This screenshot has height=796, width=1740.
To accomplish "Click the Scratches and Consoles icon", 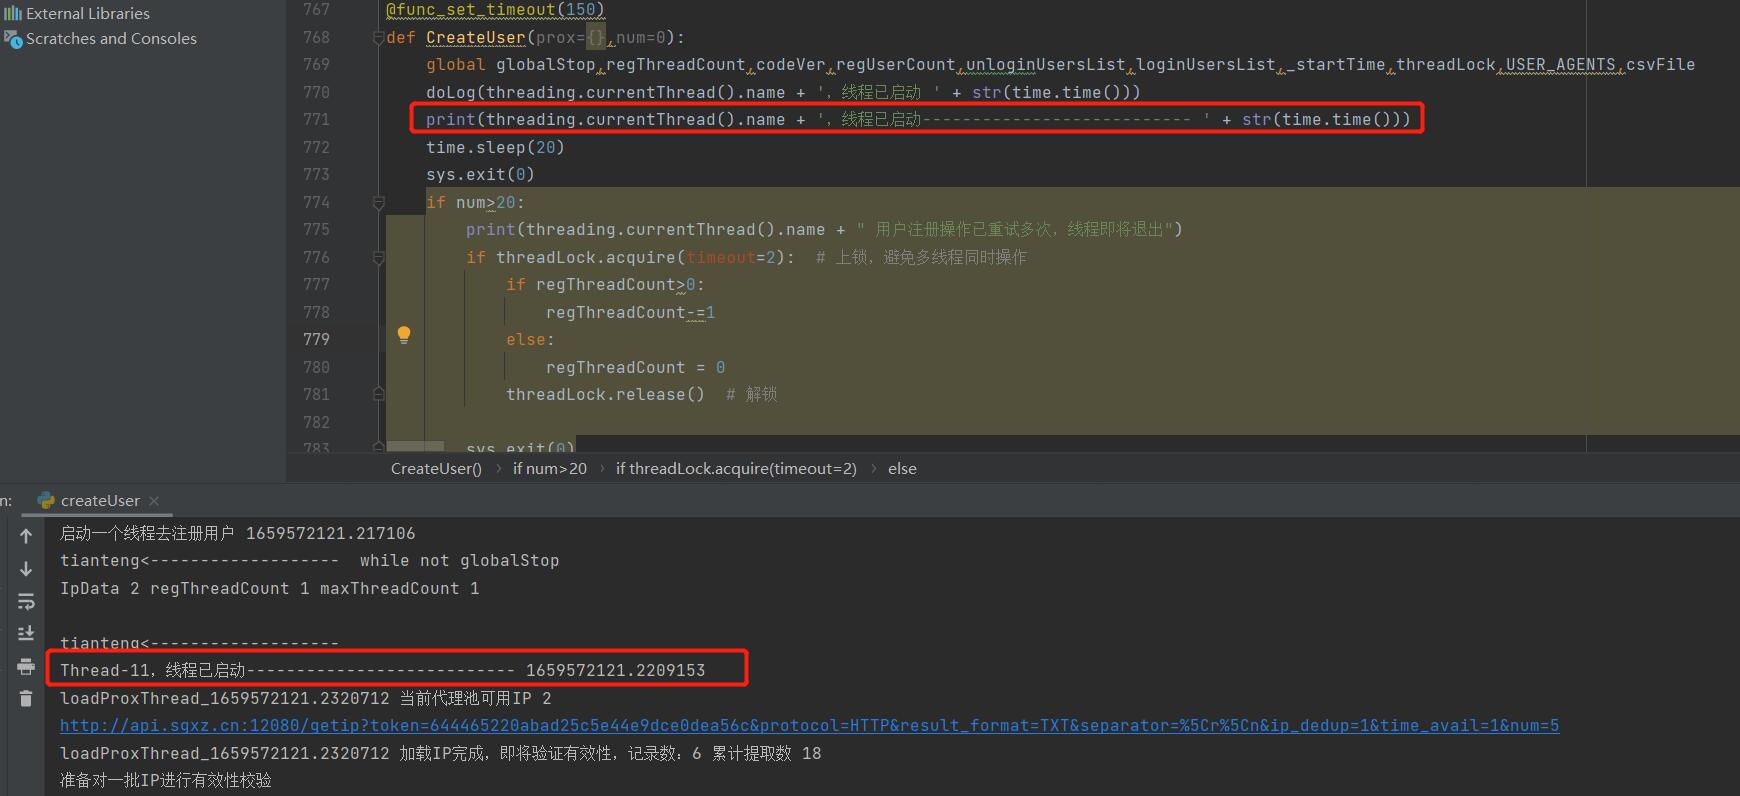I will (12, 39).
